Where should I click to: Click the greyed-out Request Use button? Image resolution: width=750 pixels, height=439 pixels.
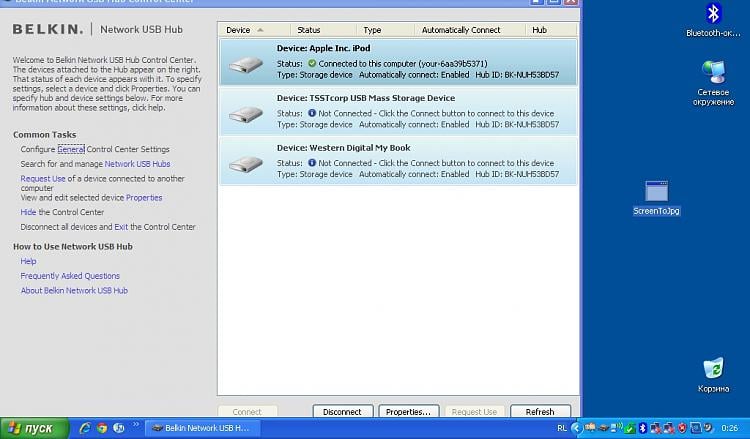(474, 411)
